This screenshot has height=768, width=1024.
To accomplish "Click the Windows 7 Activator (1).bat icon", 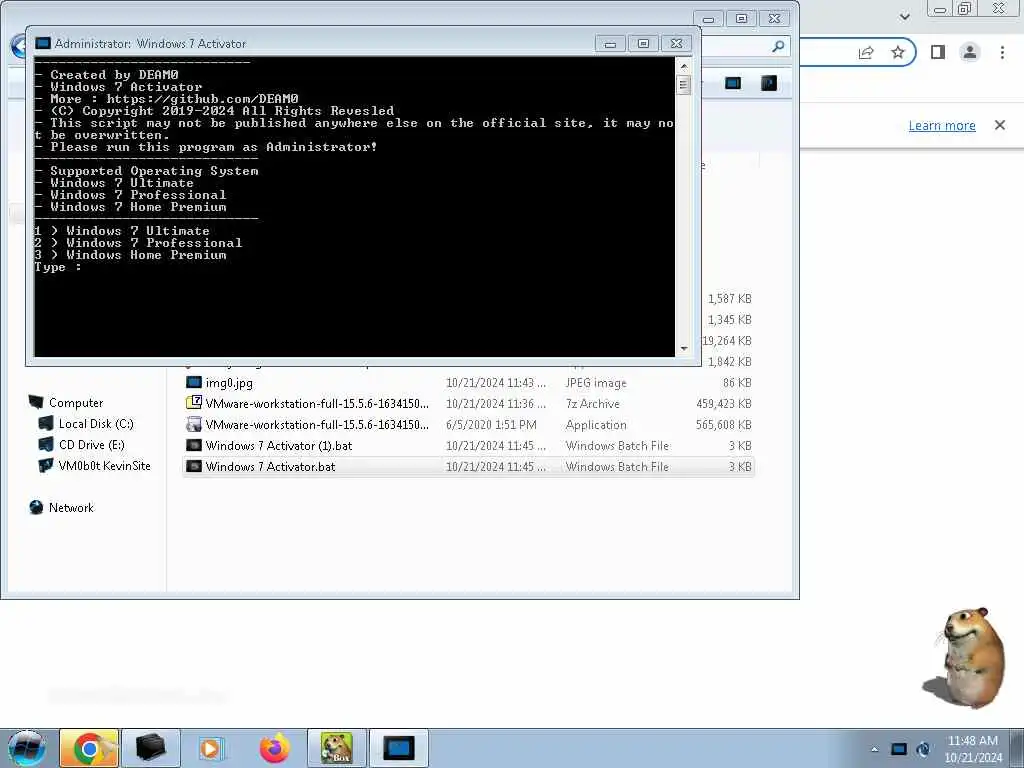I will pos(194,445).
